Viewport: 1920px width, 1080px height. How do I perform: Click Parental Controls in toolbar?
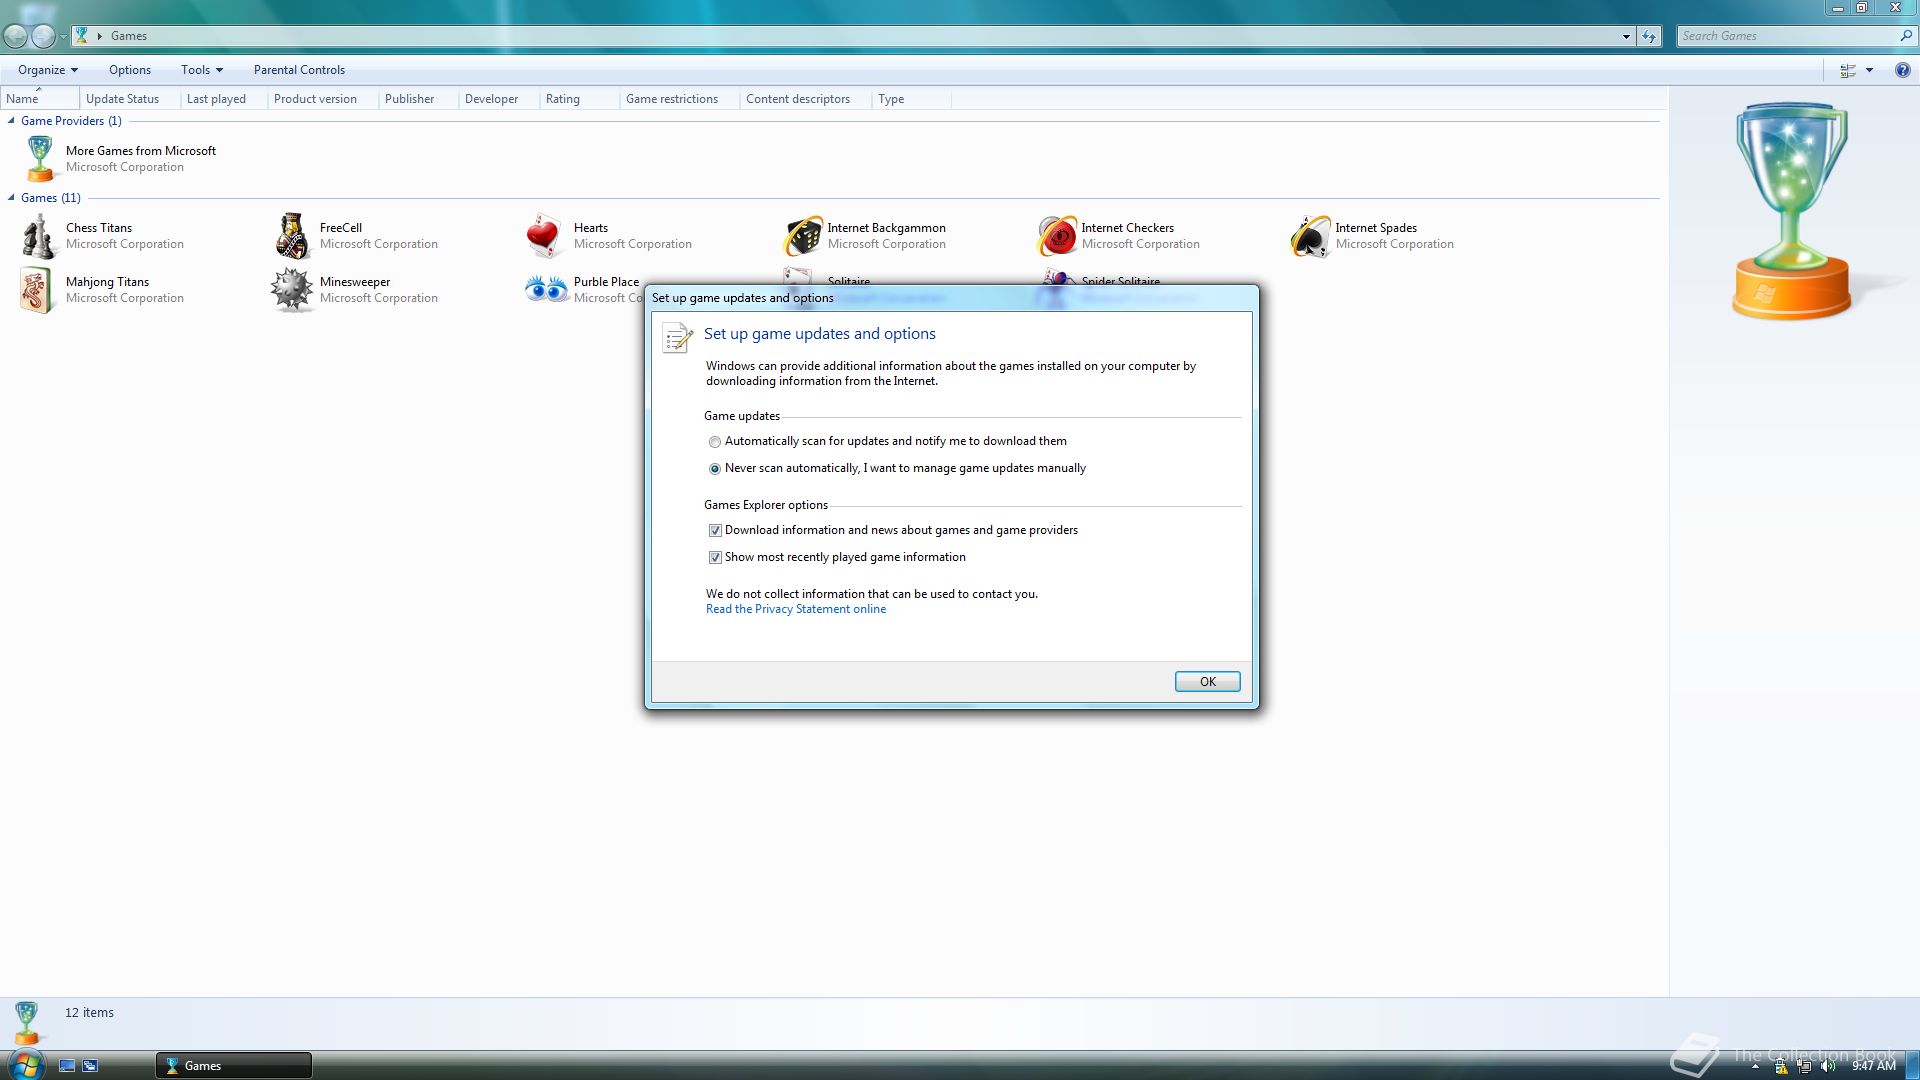pyautogui.click(x=299, y=70)
